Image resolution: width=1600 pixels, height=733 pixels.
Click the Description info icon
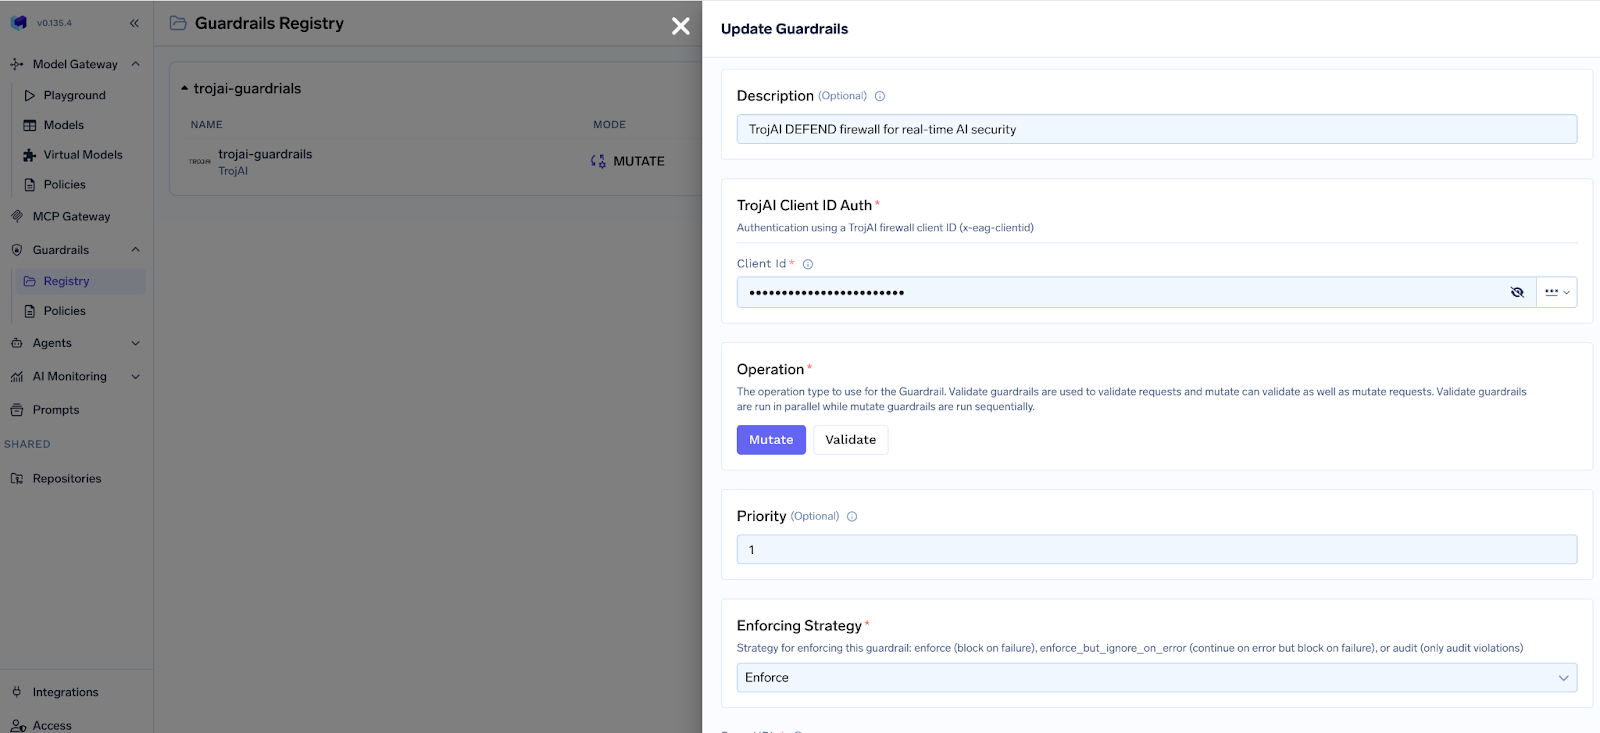pos(880,96)
